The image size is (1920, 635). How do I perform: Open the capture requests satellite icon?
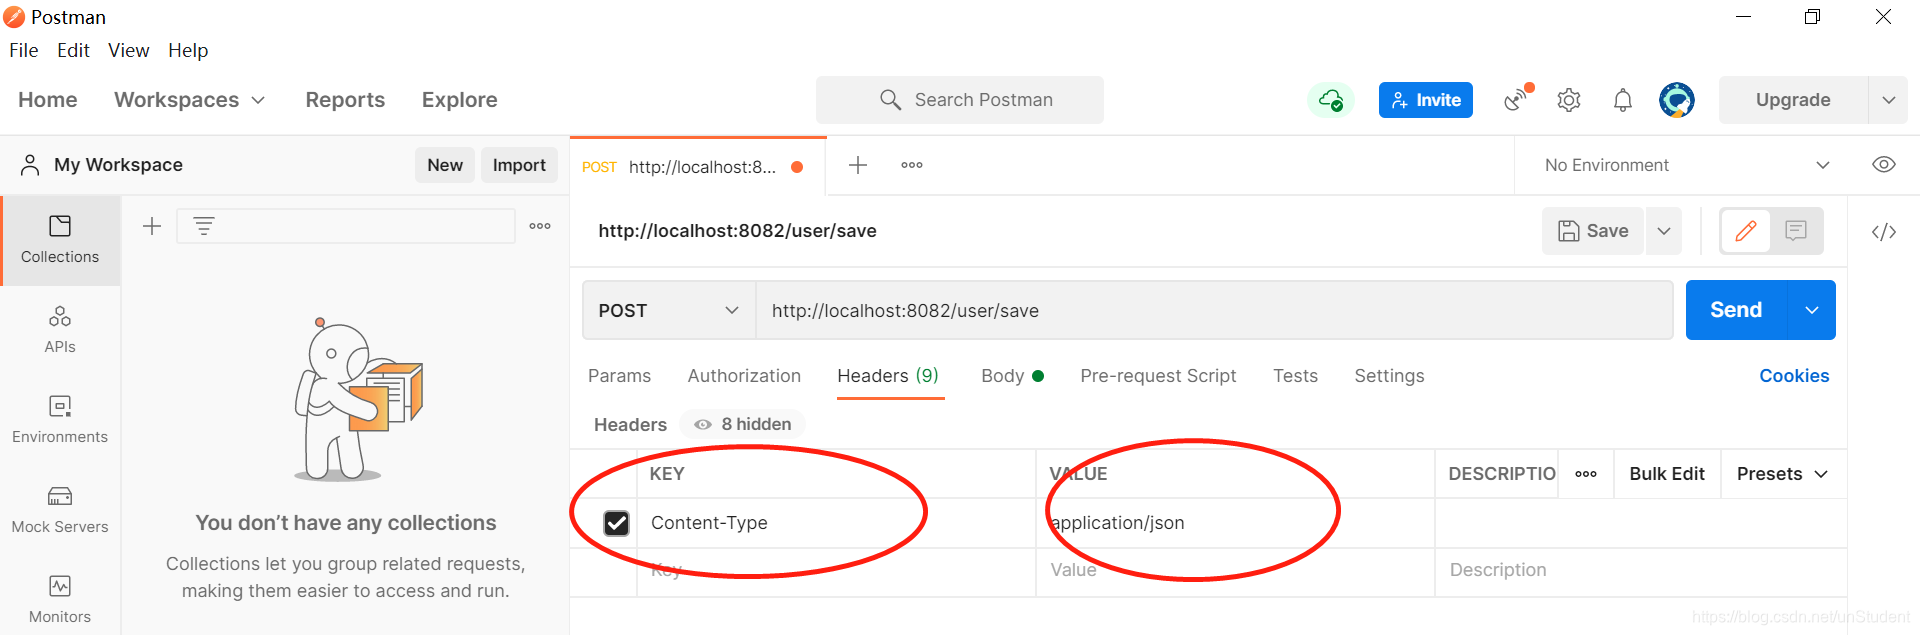click(x=1517, y=99)
